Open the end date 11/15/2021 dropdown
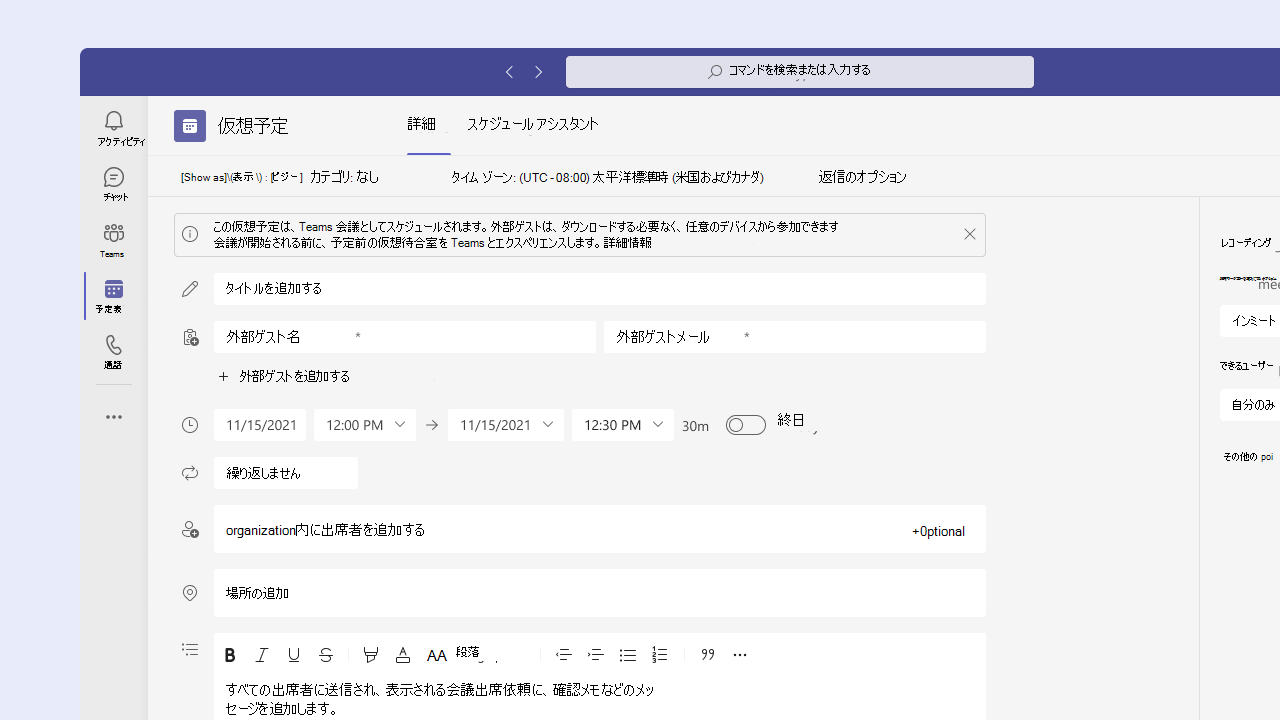Screen dimensions: 1280x720 pyautogui.click(x=506, y=425)
